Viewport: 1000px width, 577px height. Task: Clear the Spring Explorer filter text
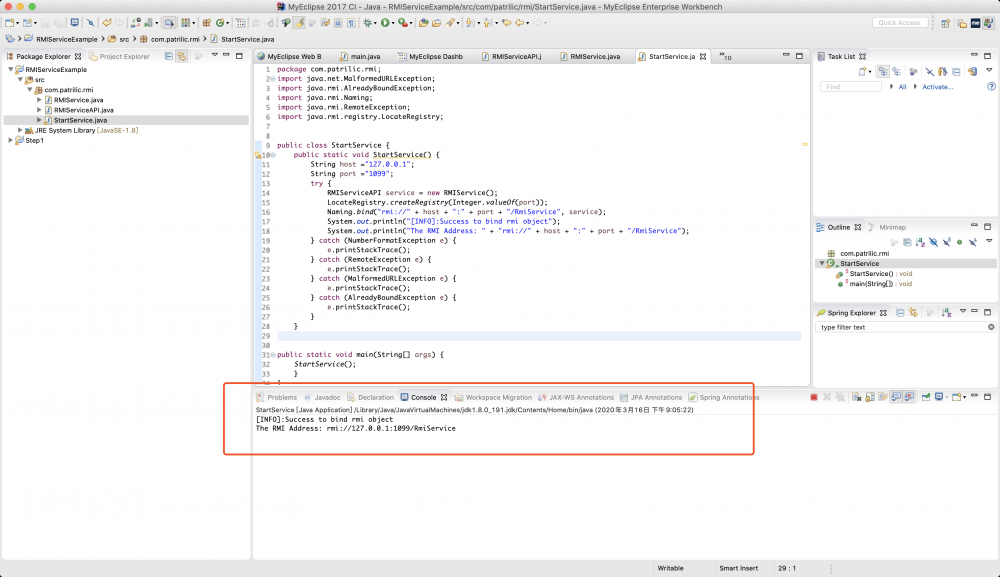(991, 327)
